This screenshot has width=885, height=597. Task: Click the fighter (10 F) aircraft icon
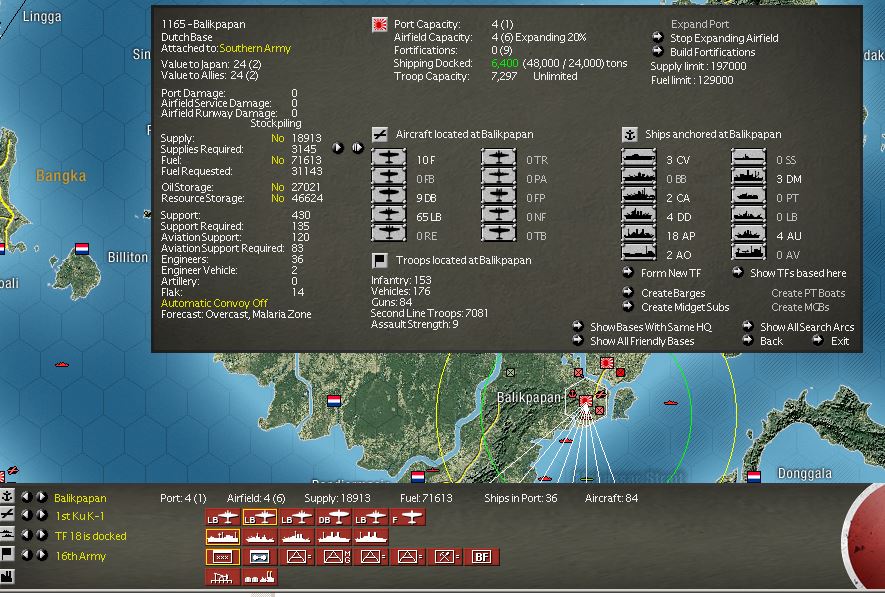[x=388, y=159]
